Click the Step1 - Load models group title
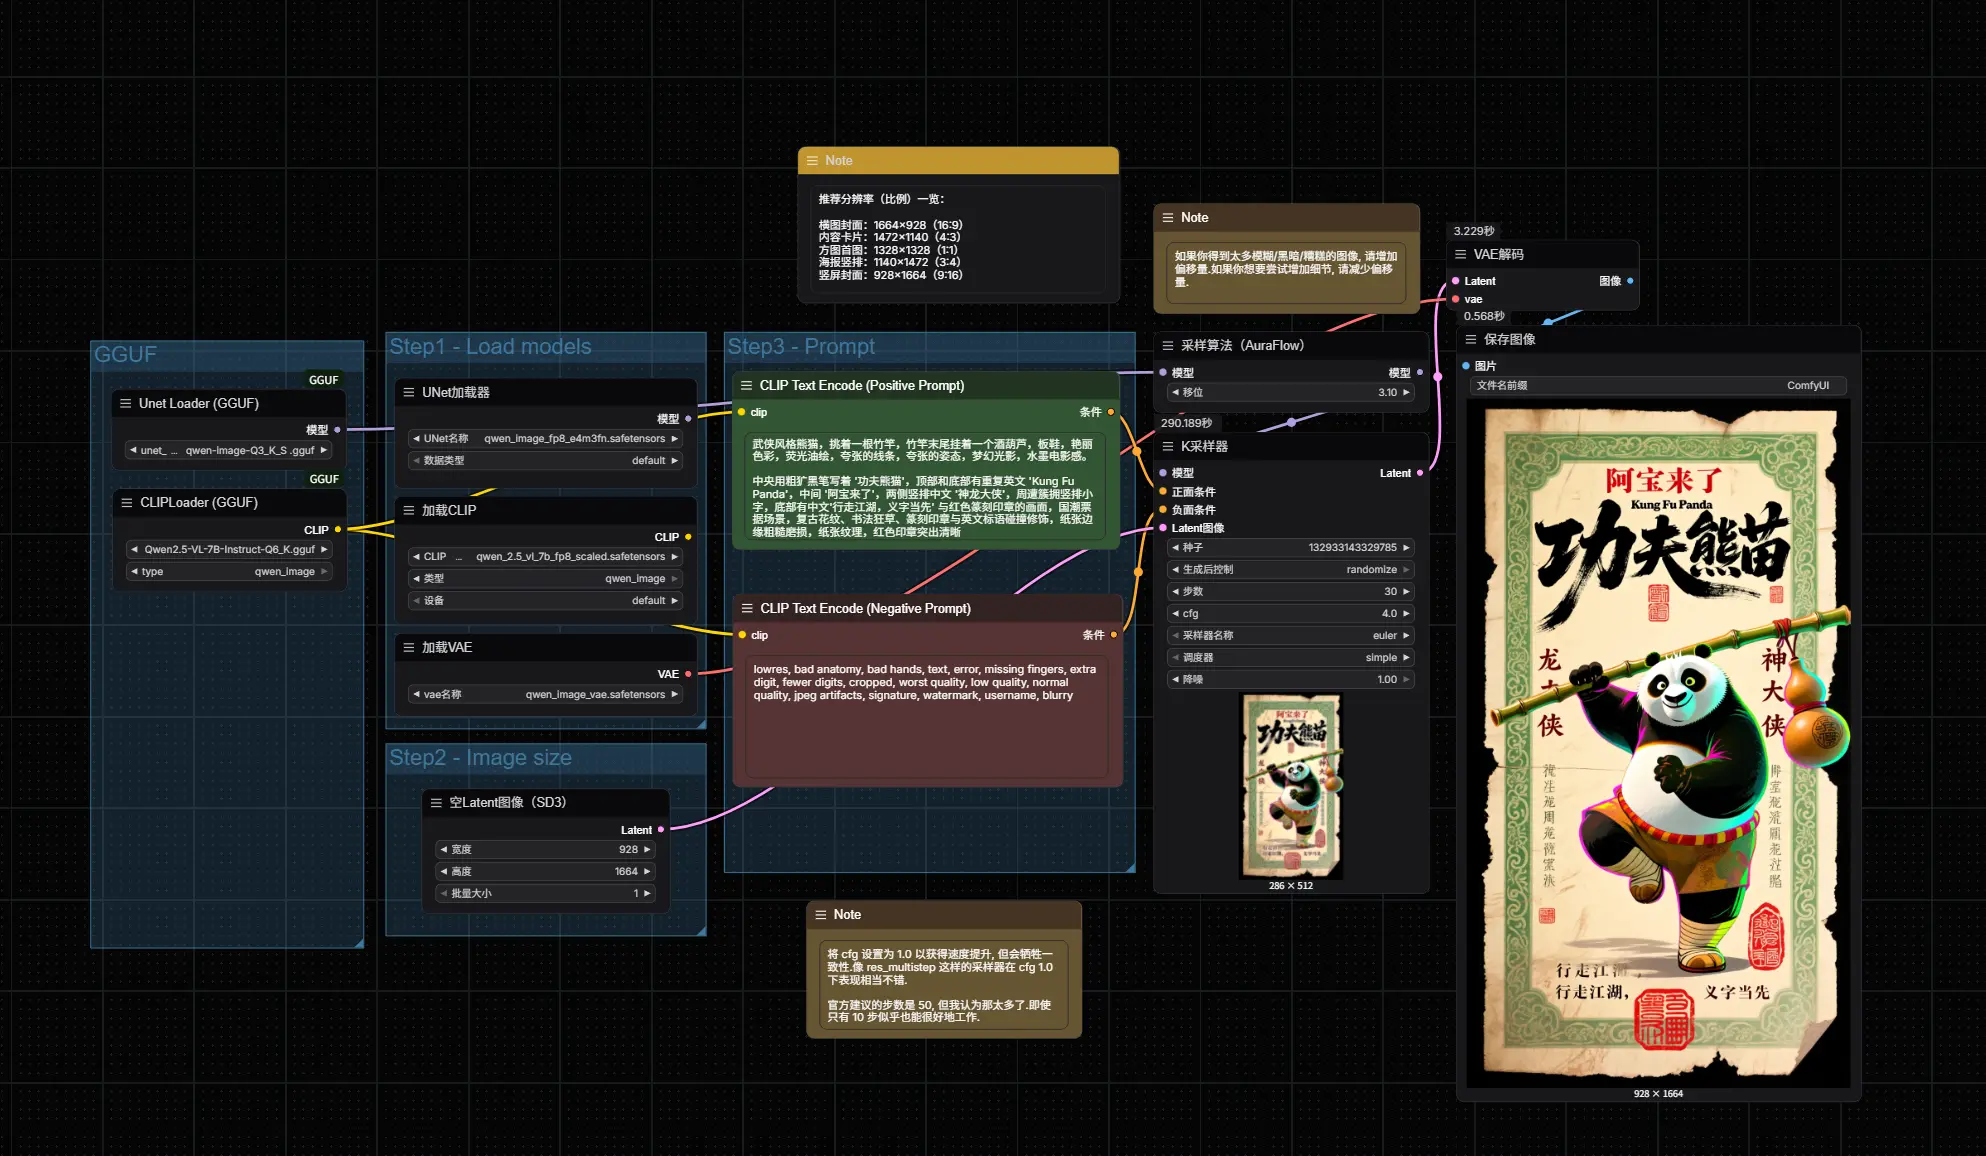This screenshot has height=1156, width=1986. [490, 346]
